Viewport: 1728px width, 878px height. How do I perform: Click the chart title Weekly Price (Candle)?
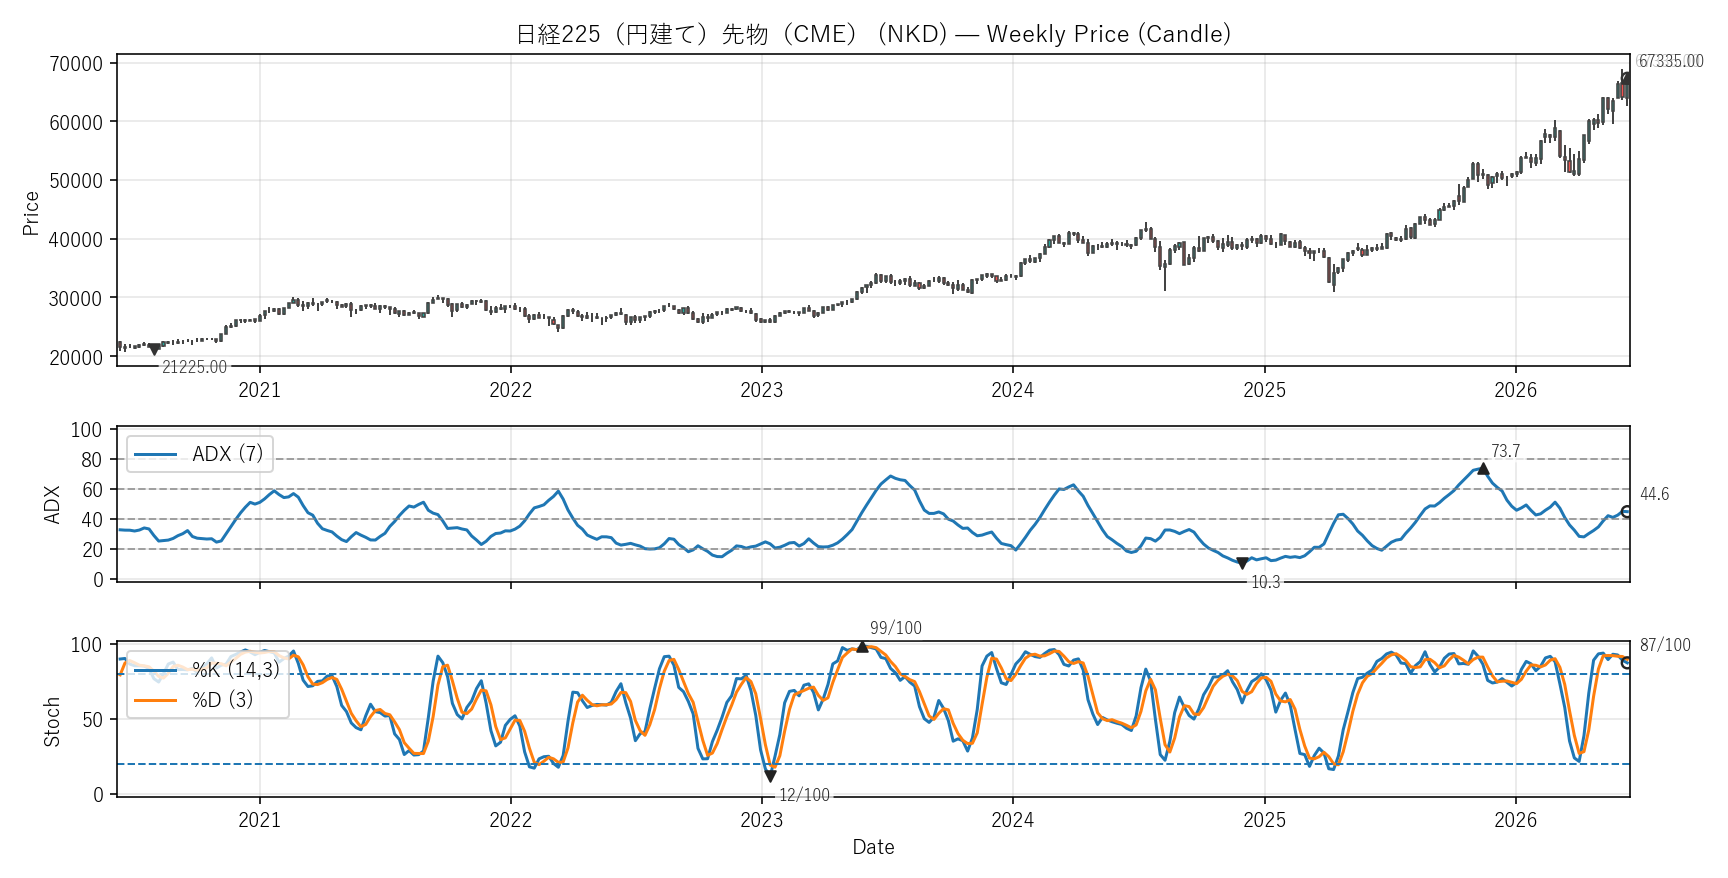[x=1108, y=34]
